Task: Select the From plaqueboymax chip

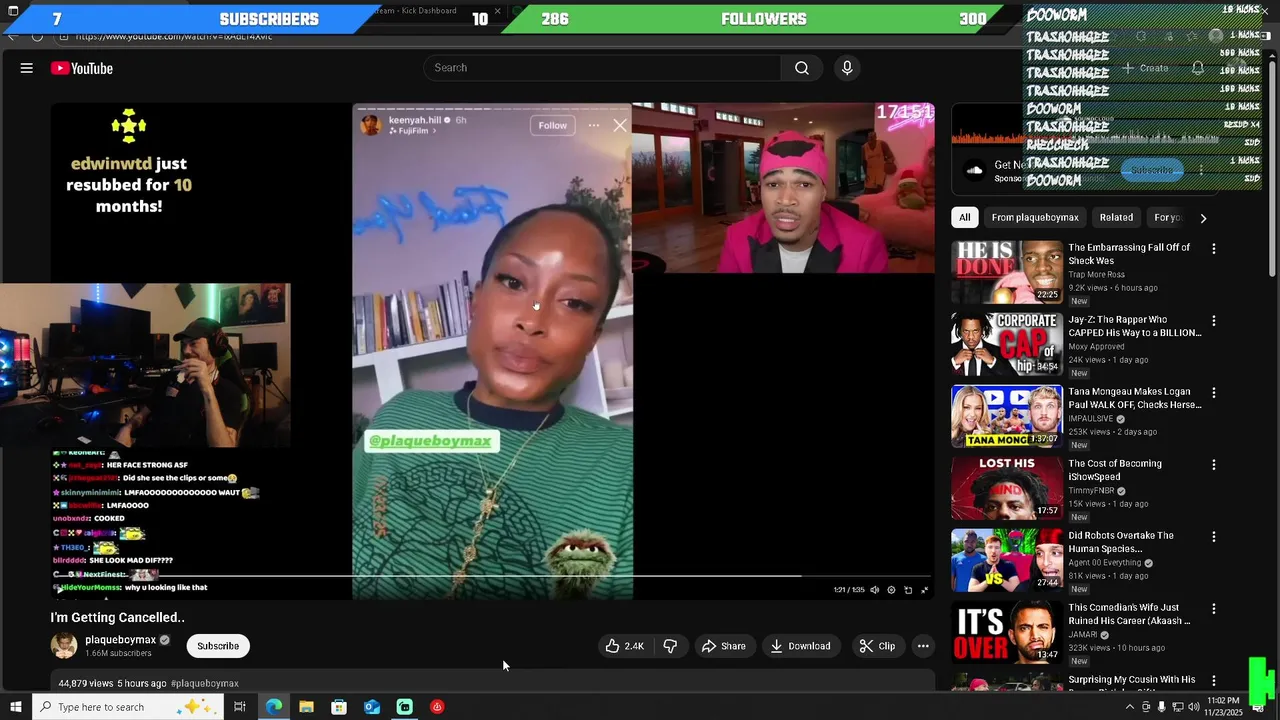Action: (1035, 217)
